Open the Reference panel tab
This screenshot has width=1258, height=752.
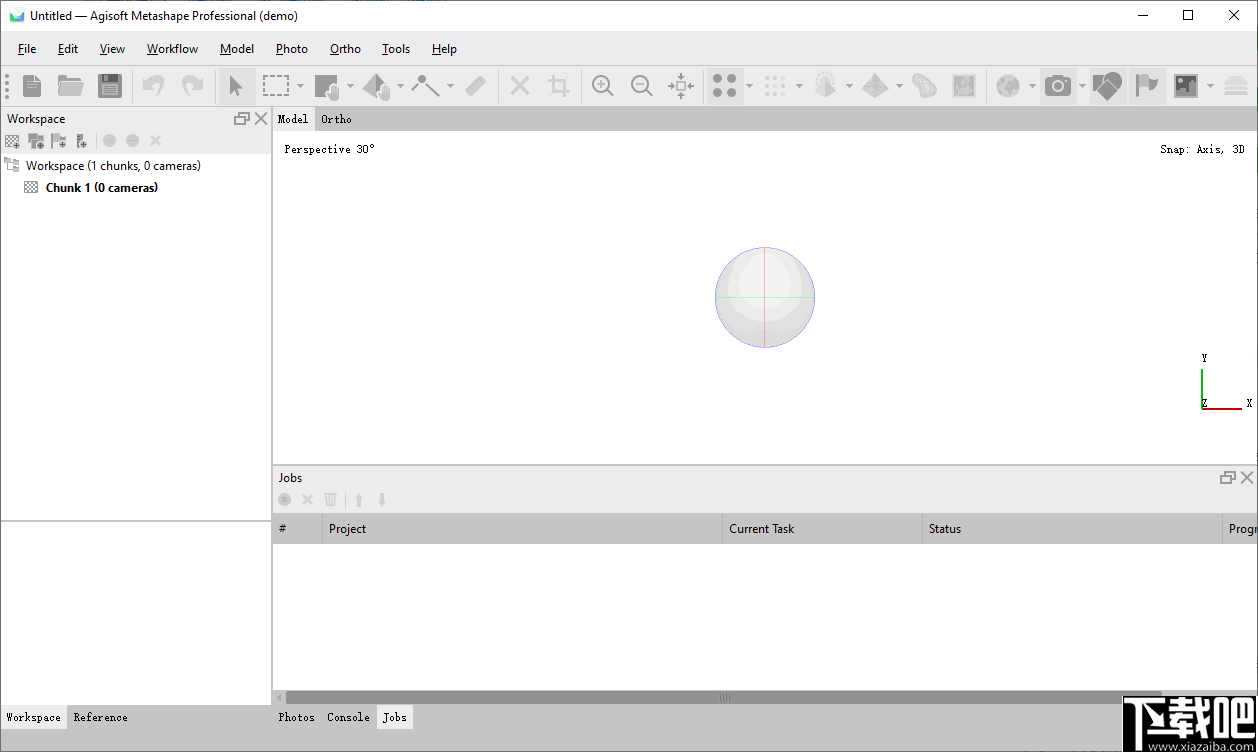tap(100, 716)
